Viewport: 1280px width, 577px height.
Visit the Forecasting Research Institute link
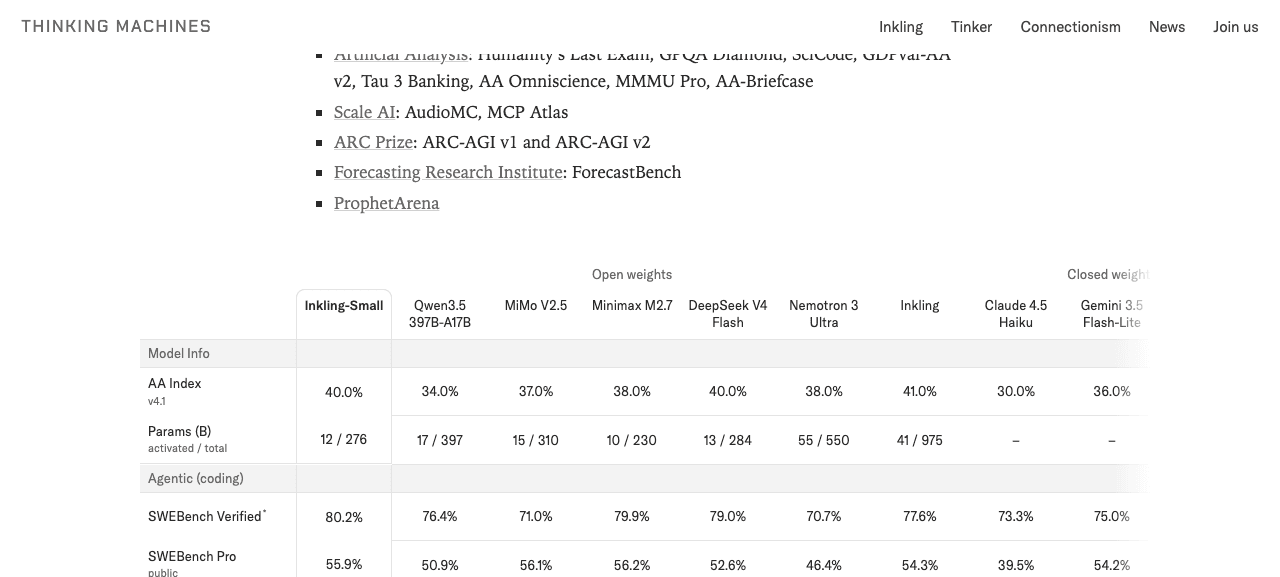448,172
